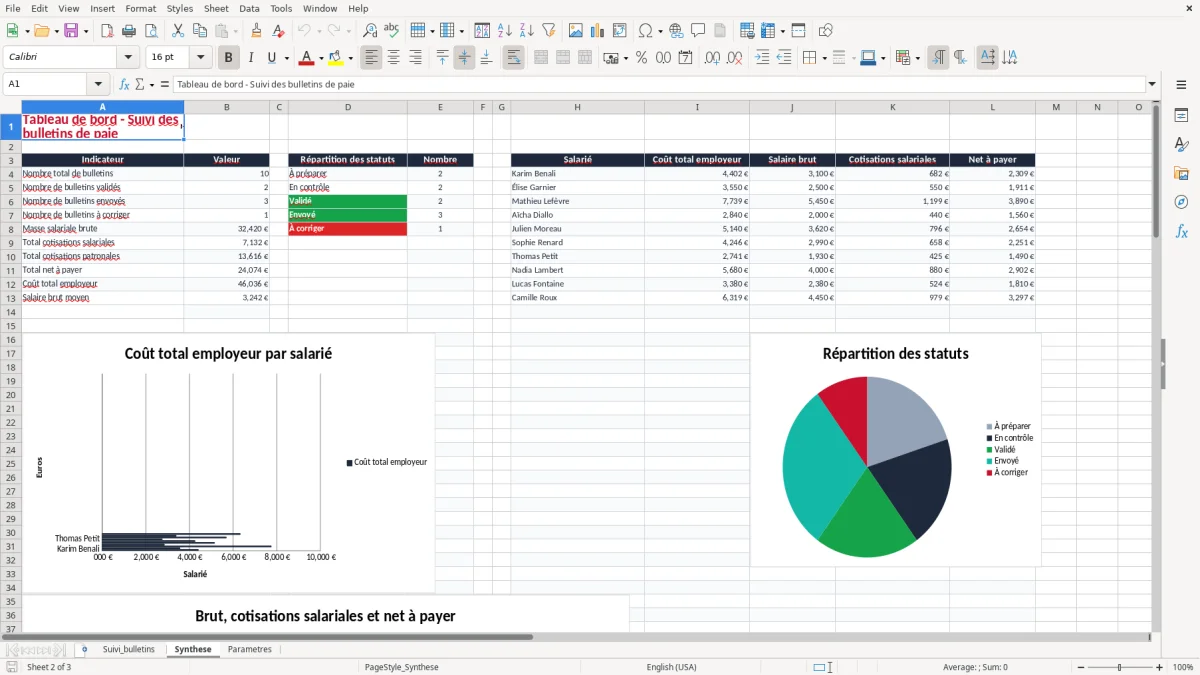
Task: Toggle Underline formatting
Action: tap(272, 58)
